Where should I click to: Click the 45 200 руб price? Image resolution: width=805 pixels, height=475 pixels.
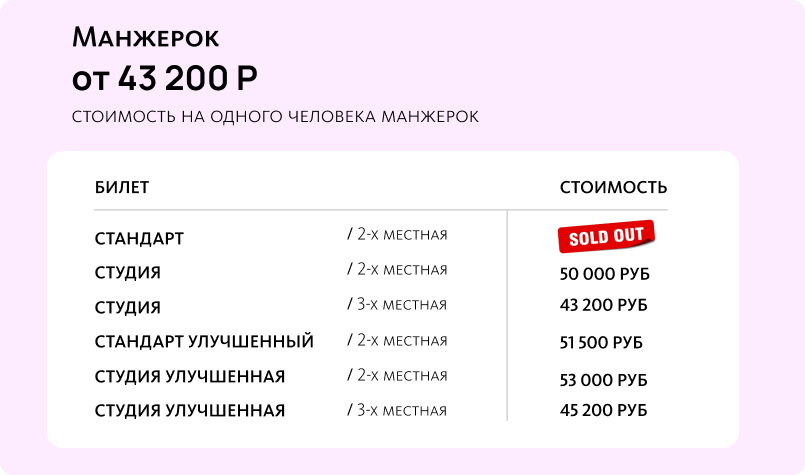tap(603, 411)
